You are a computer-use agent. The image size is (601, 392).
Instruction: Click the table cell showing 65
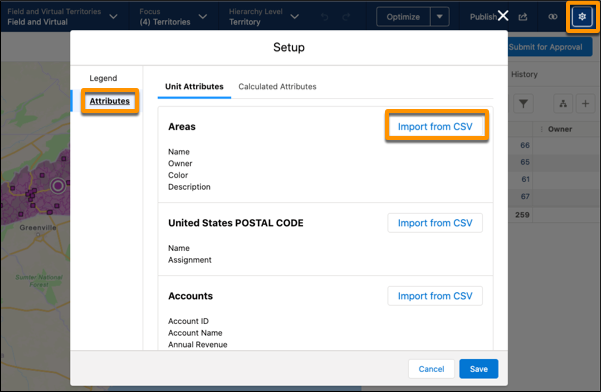click(525, 162)
